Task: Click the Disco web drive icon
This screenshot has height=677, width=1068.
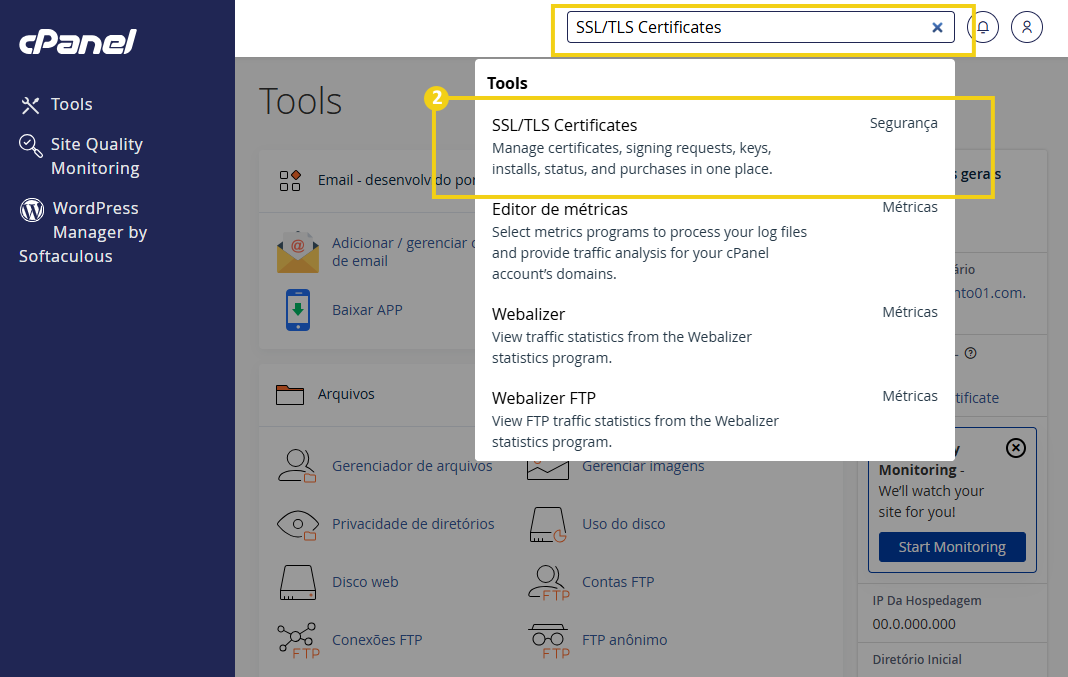Action: (298, 582)
